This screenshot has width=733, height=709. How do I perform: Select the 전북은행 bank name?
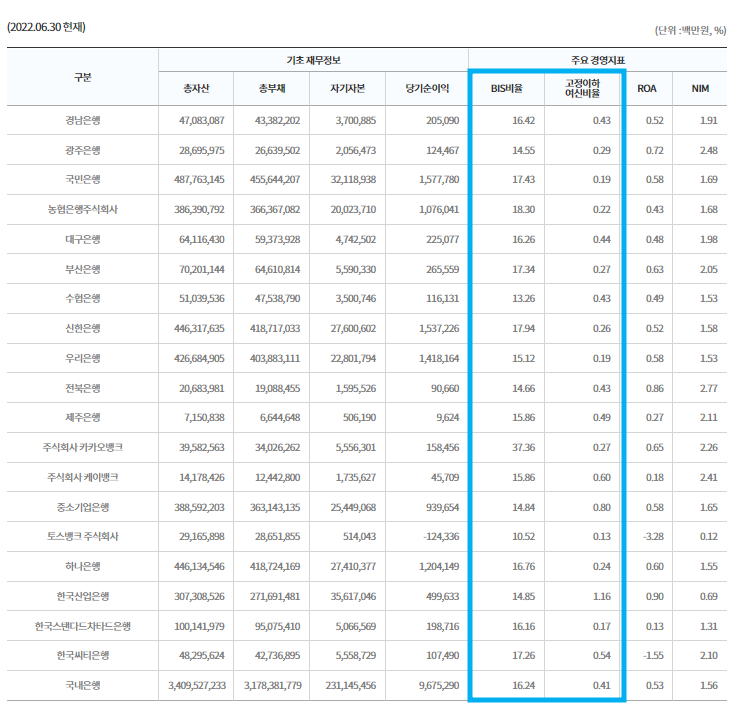tap(83, 388)
